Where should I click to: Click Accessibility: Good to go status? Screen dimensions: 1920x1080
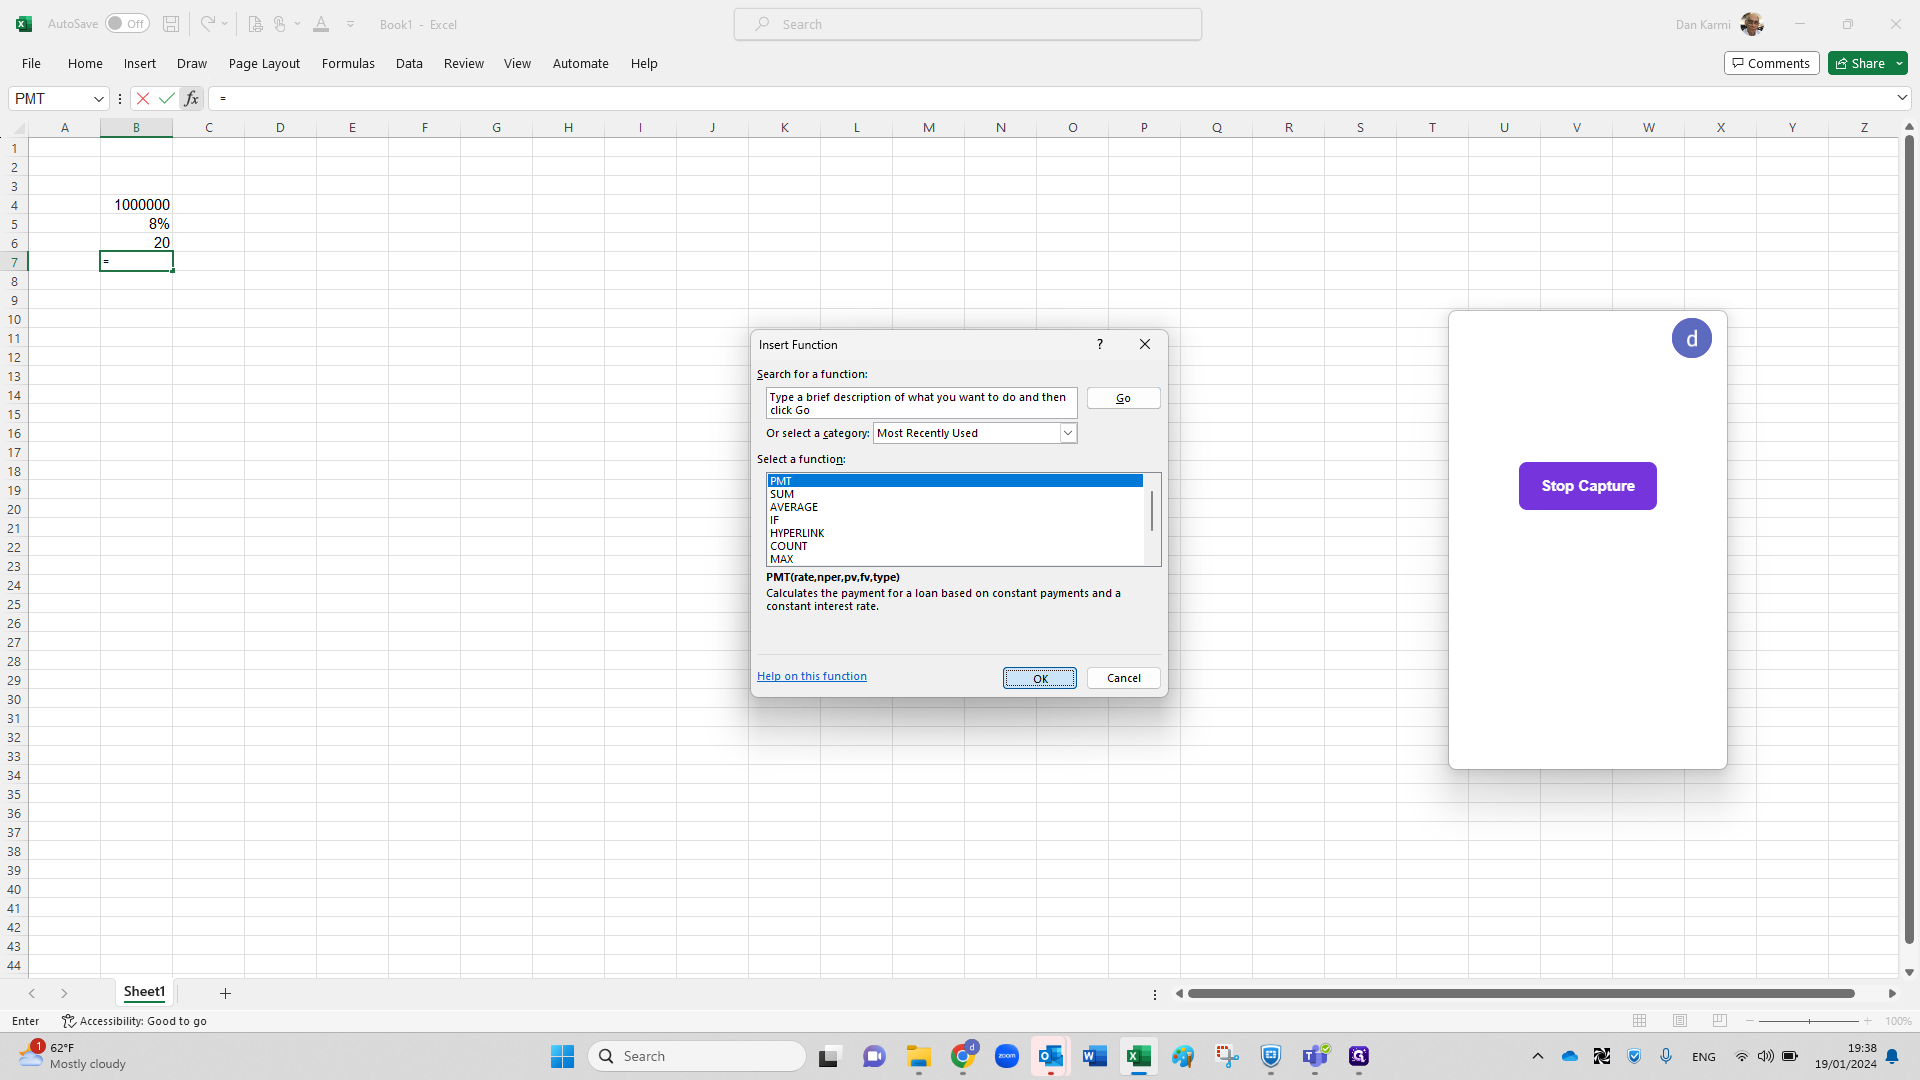[134, 1021]
